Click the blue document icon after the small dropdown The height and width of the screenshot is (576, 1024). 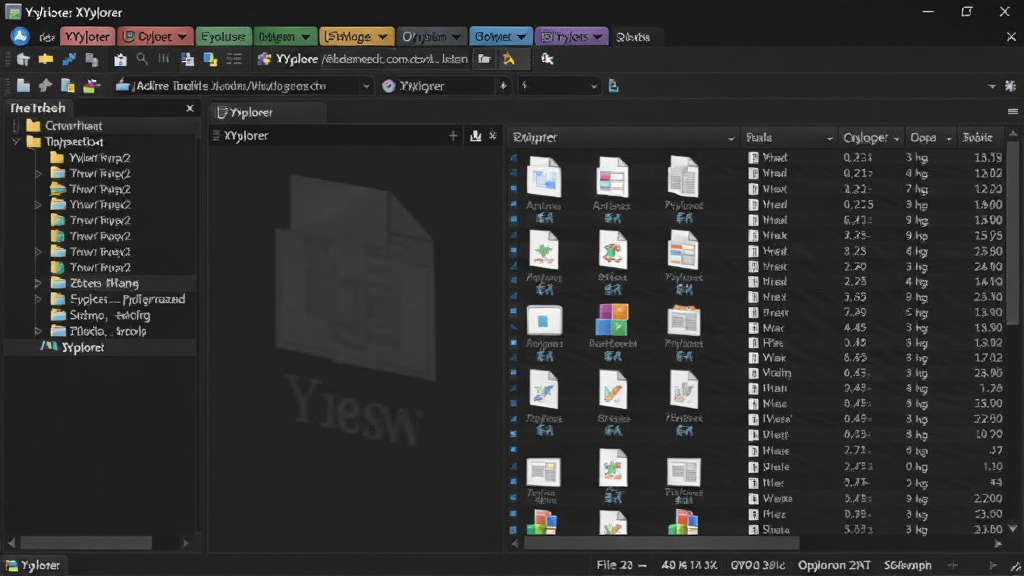click(x=613, y=86)
